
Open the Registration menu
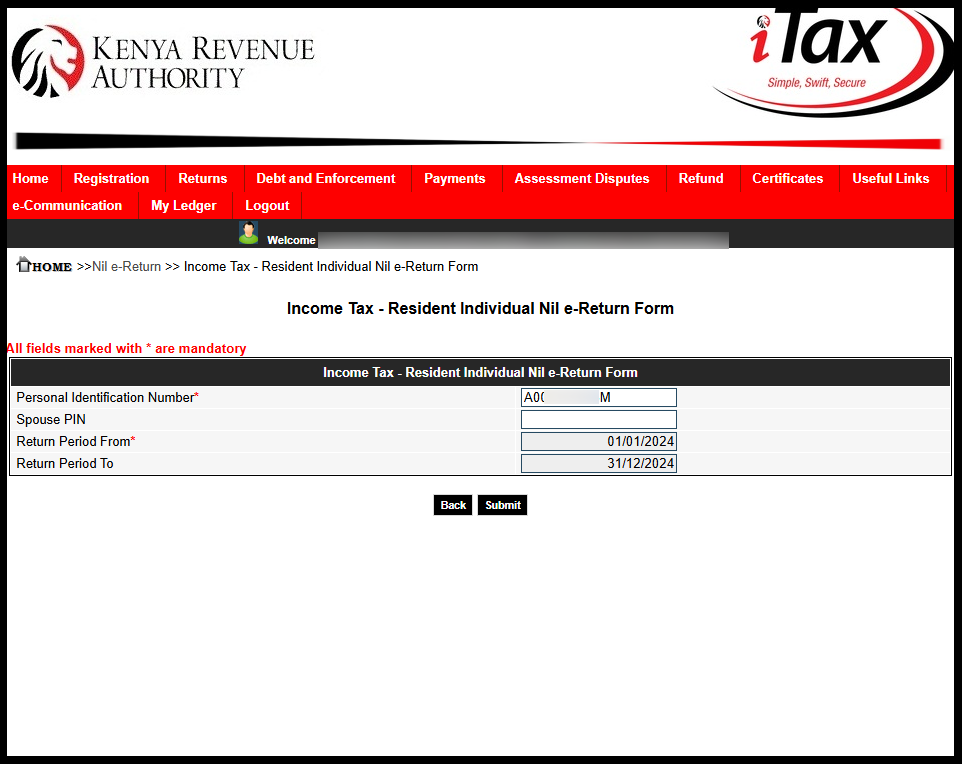coord(111,178)
